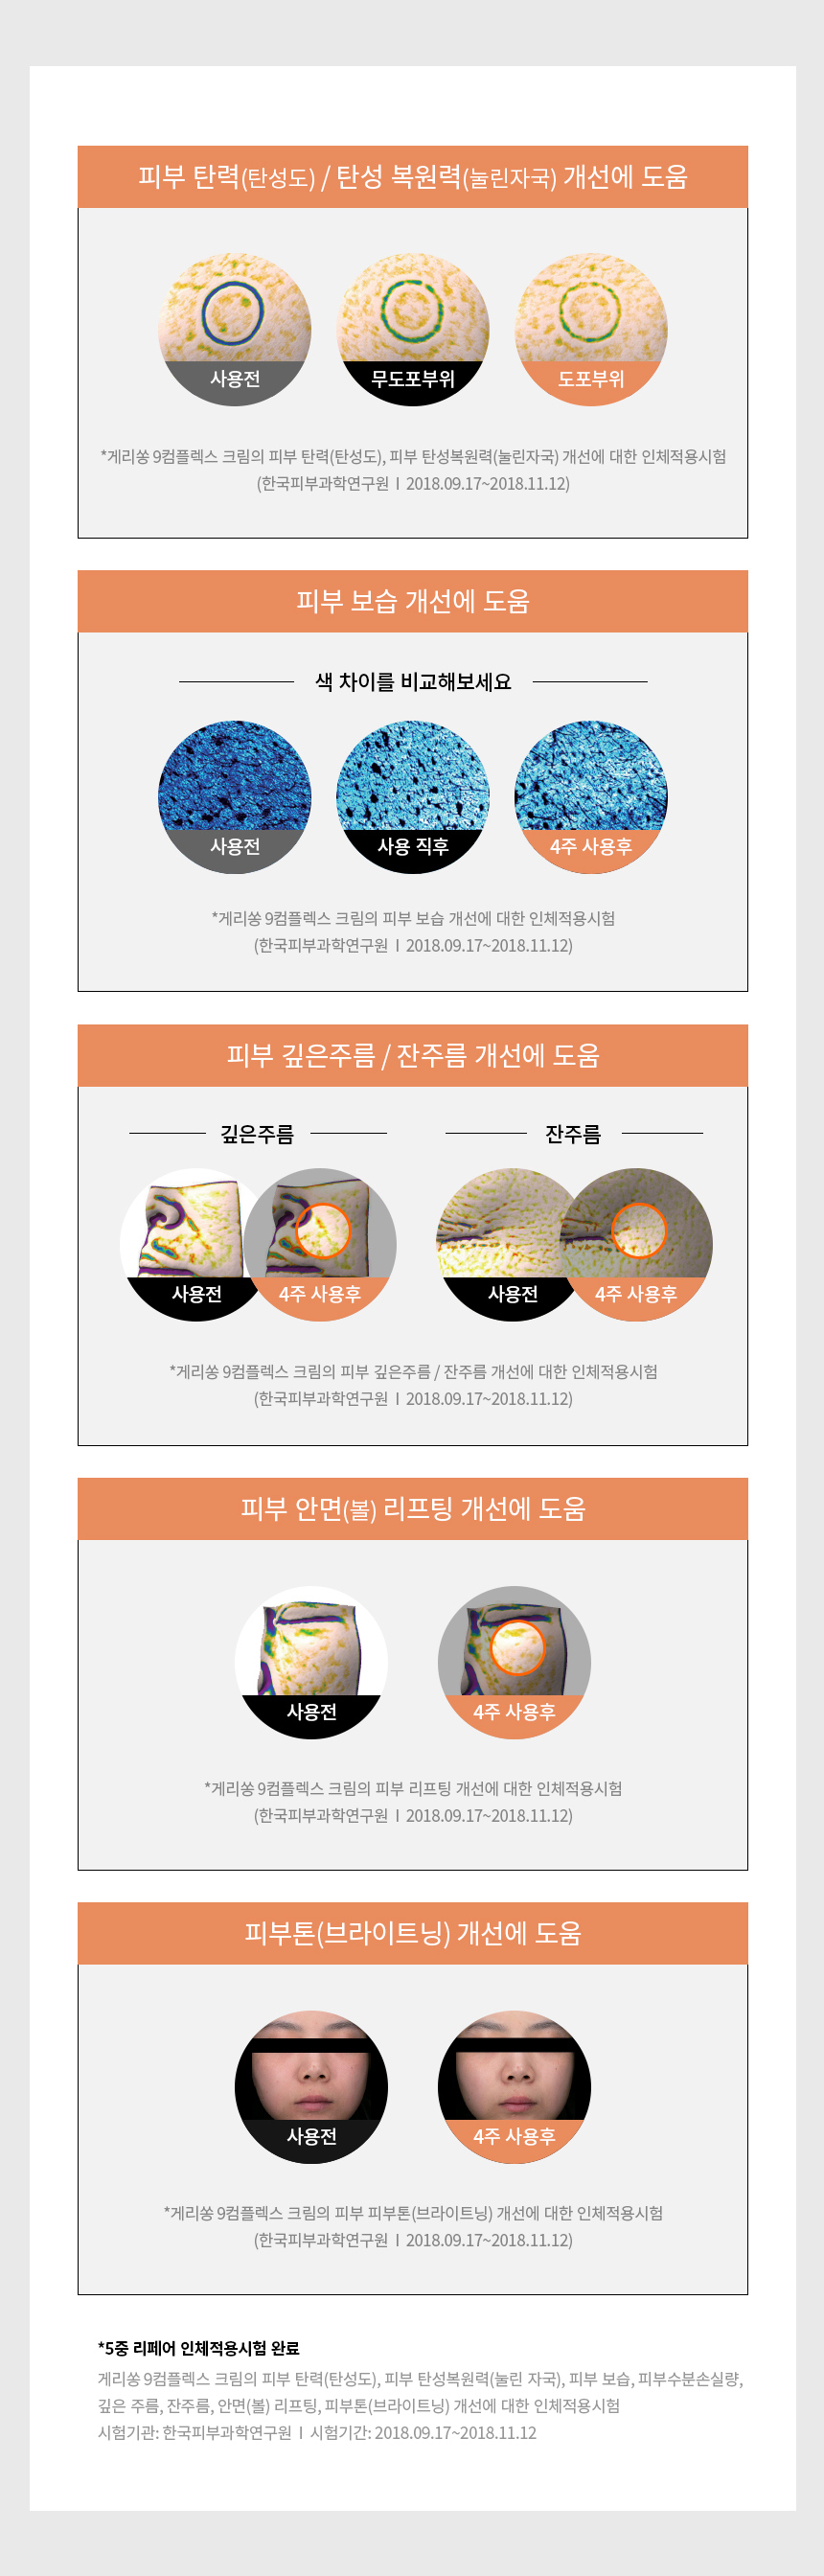Screen dimensions: 824x2576
Task: Click the brightening 사용전 face photo
Action: pyautogui.click(x=311, y=2087)
